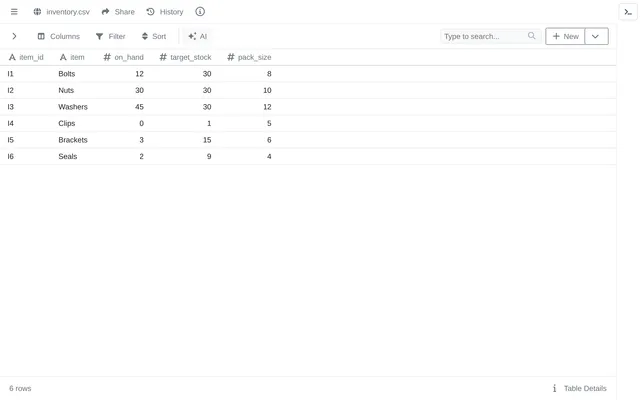Screen dimensions: 640x400
Task: Select the item_id column header
Action: point(26,57)
